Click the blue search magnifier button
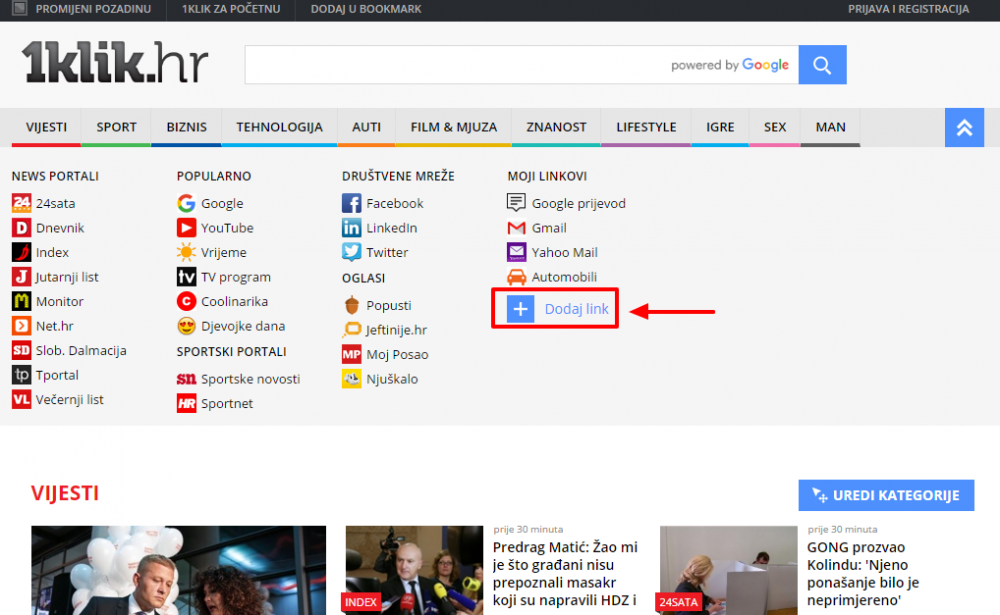The image size is (1000, 615). pos(822,64)
